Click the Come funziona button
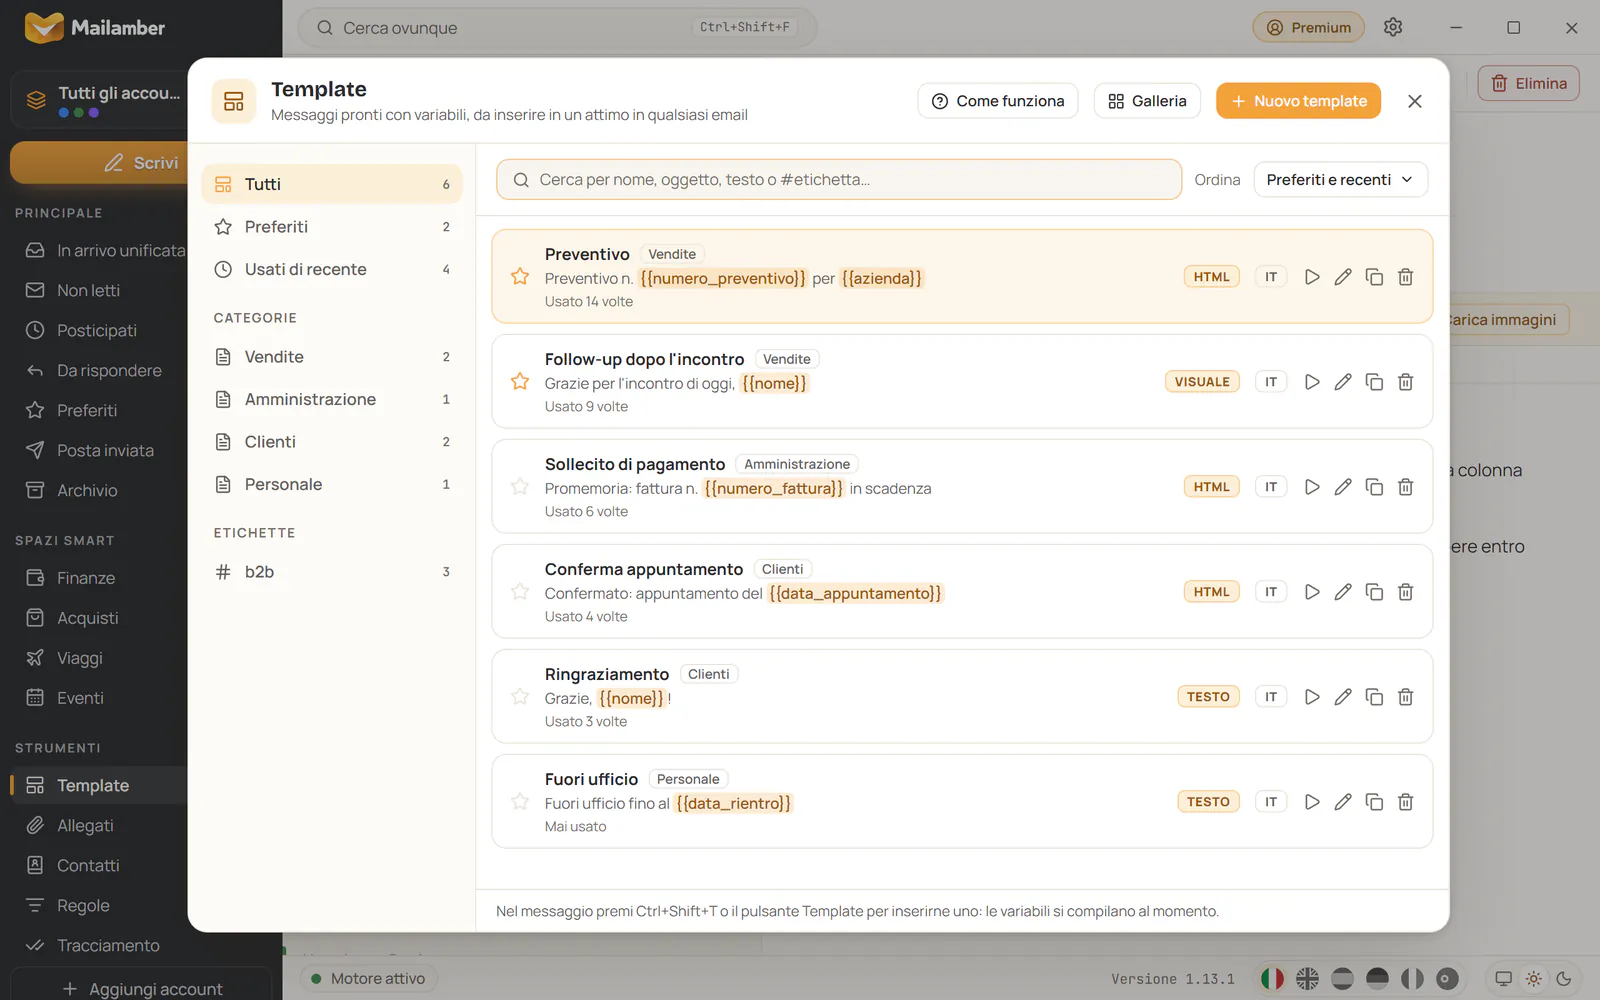The width and height of the screenshot is (1600, 1000). pos(998,101)
